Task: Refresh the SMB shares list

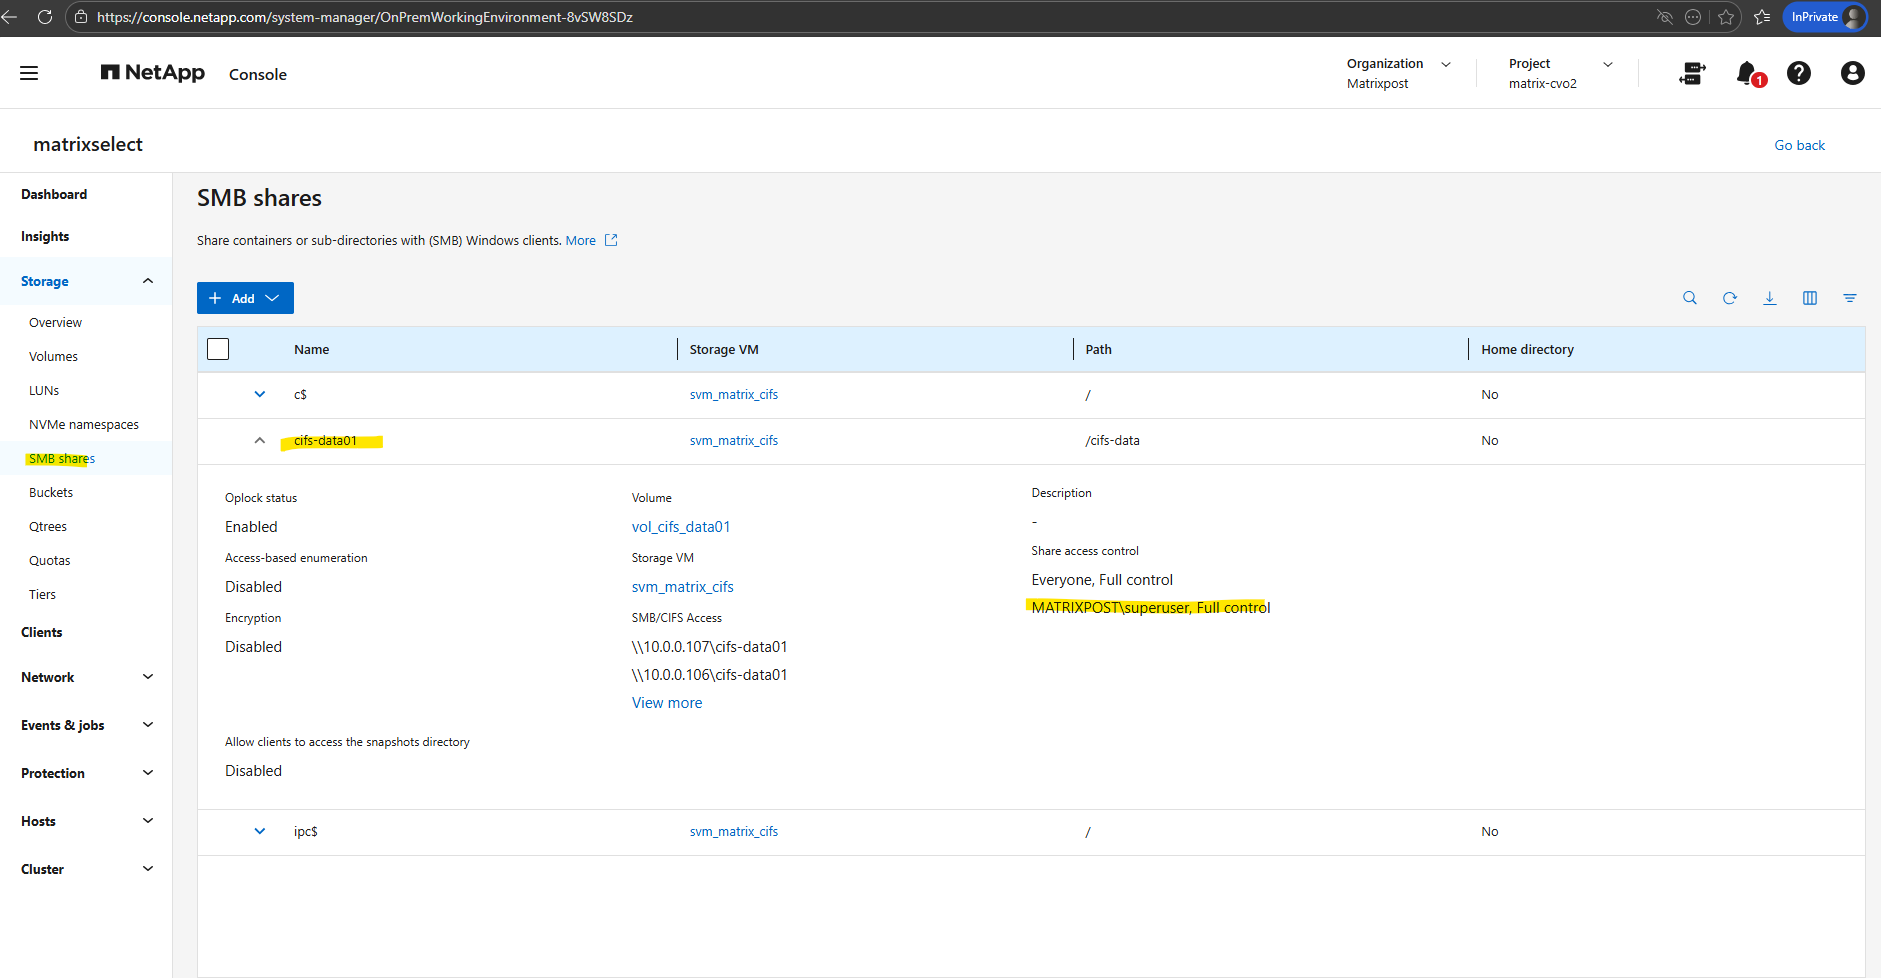Action: [1730, 298]
